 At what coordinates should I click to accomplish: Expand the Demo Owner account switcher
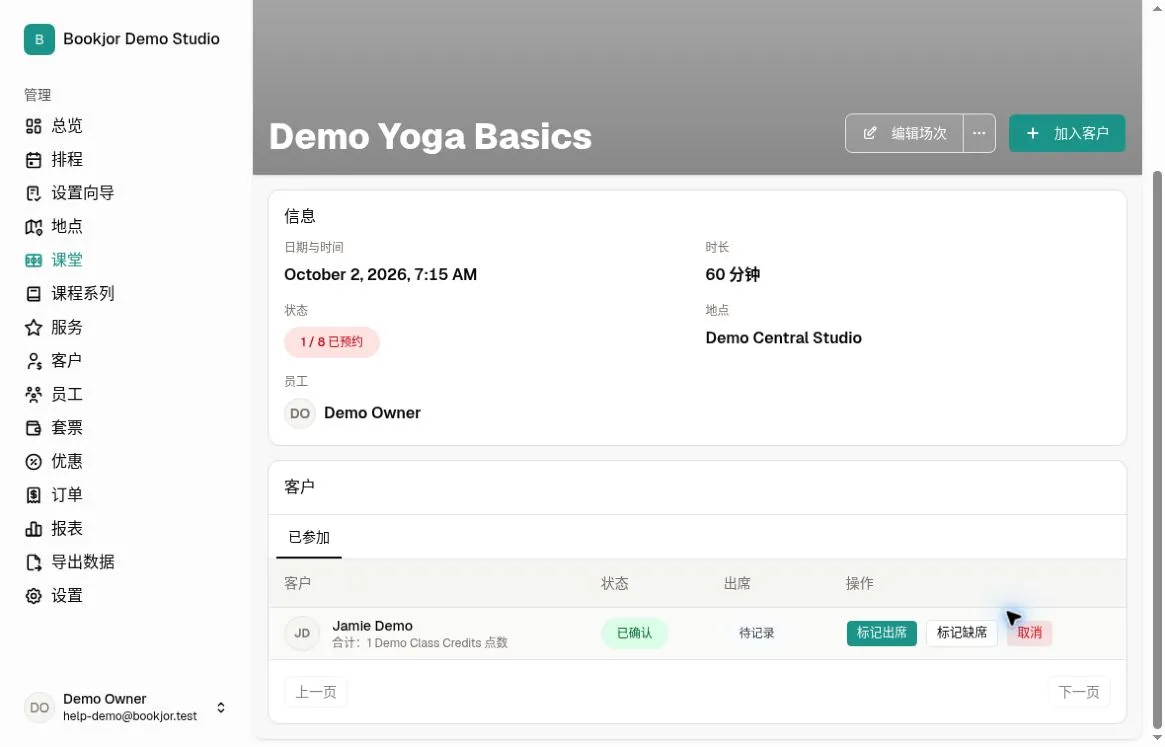pos(221,708)
